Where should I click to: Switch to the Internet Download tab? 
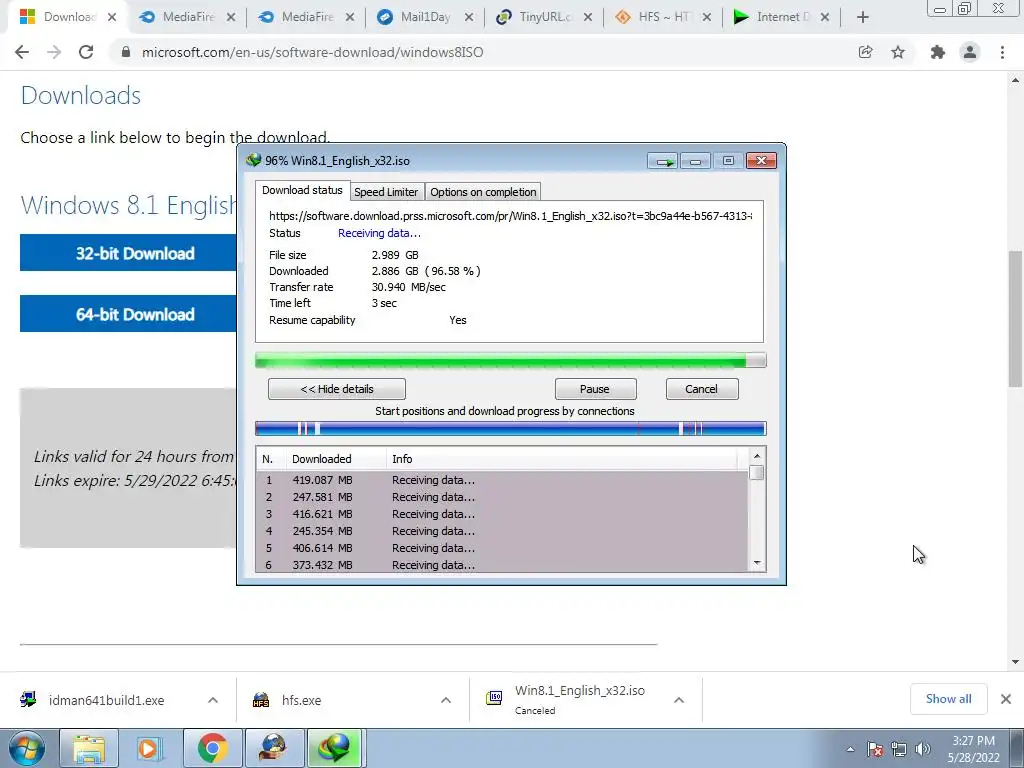pyautogui.click(x=781, y=17)
